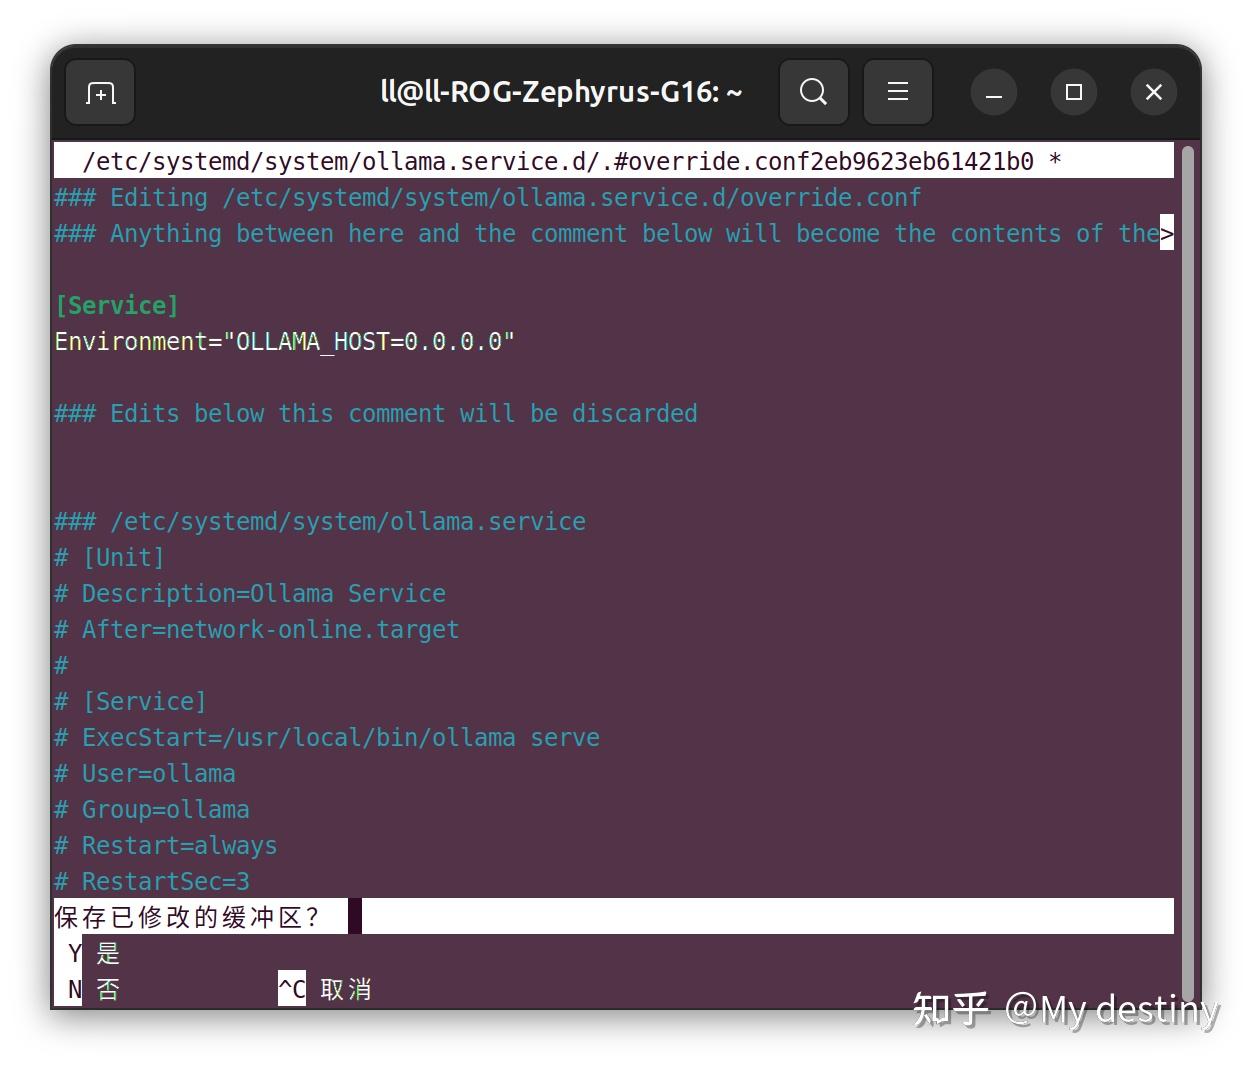This screenshot has height=1066, width=1252.
Task: Click the [Service] section header line
Action: coord(116,305)
